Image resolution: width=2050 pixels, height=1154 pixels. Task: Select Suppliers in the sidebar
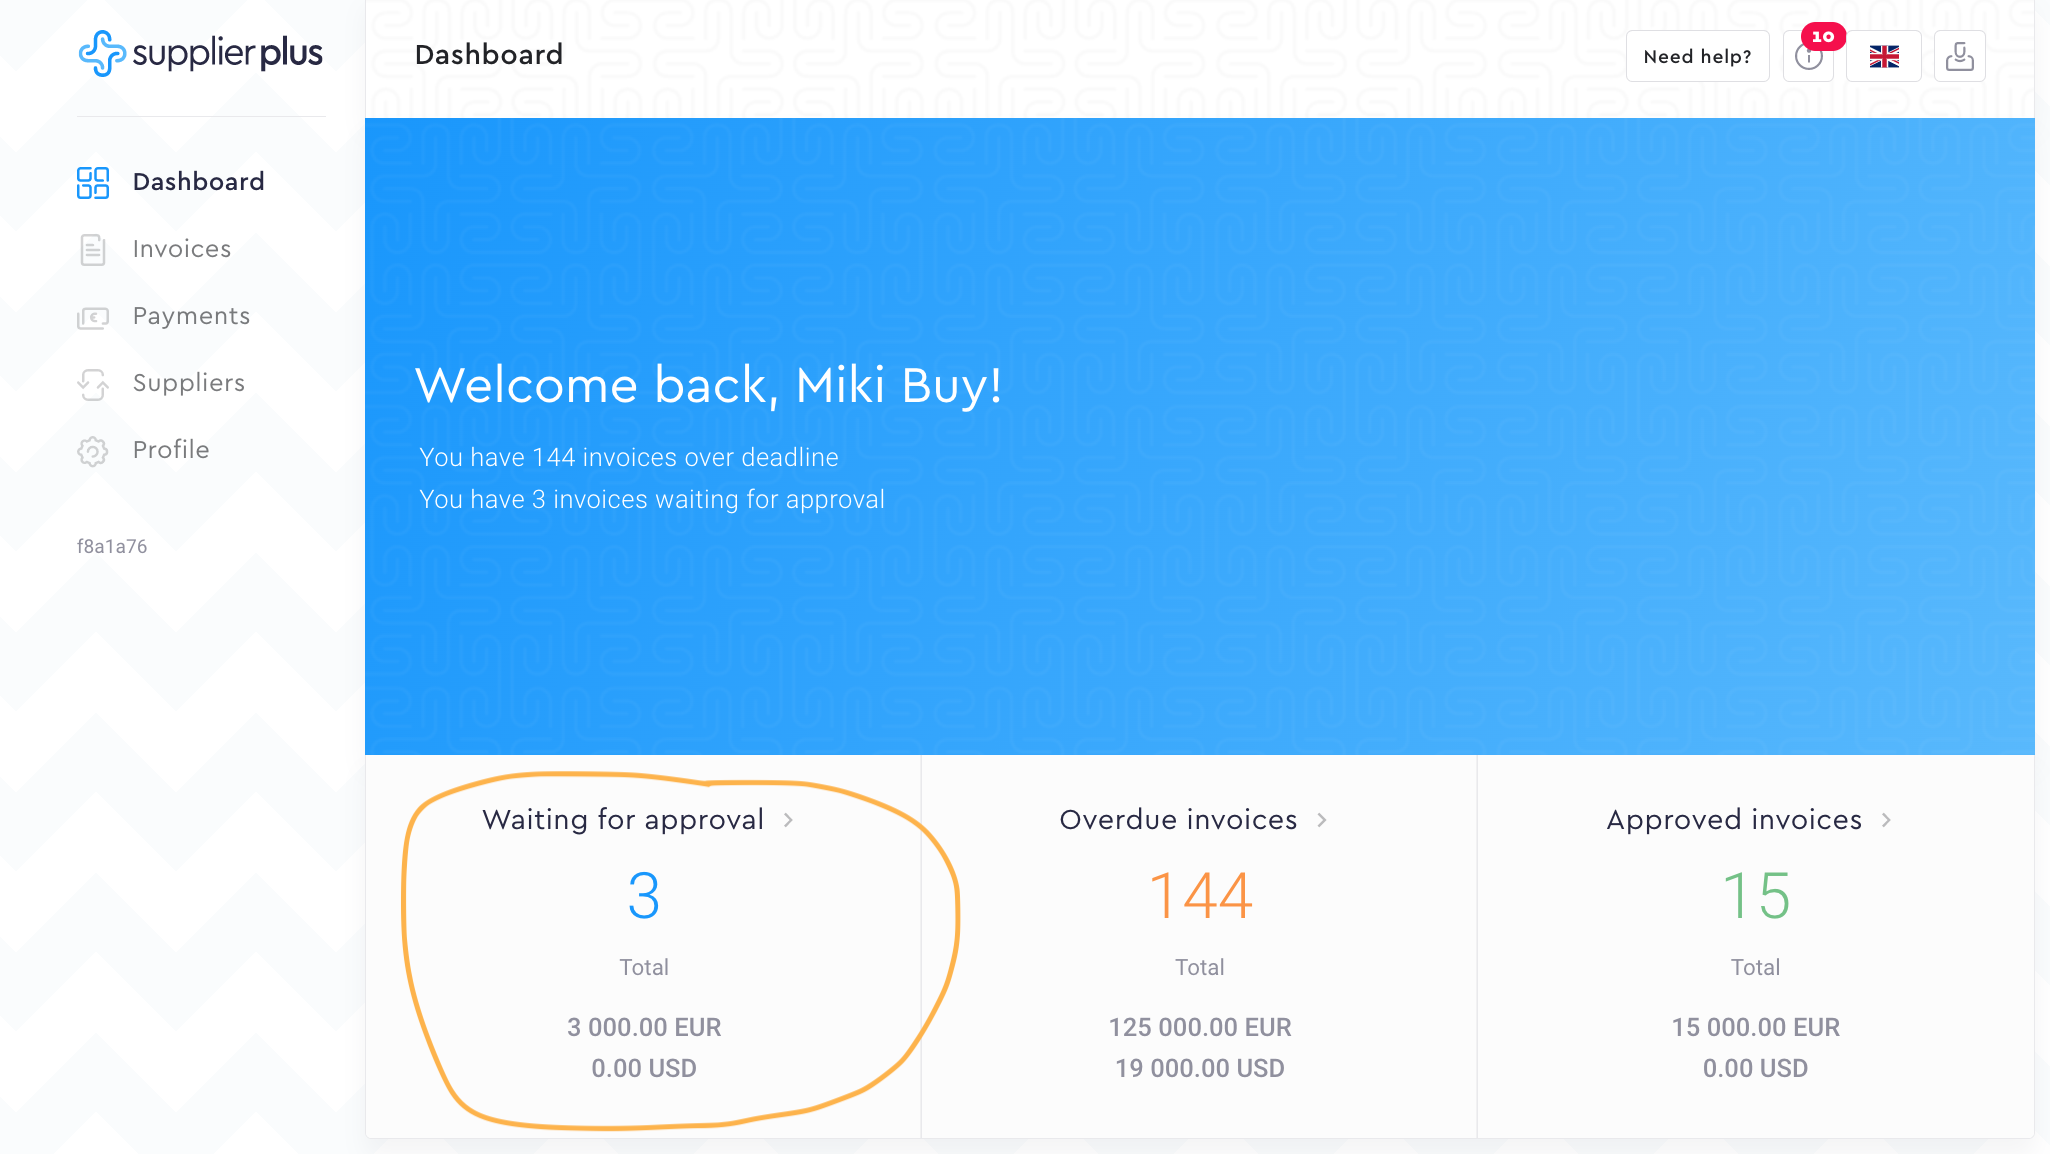[x=188, y=383]
